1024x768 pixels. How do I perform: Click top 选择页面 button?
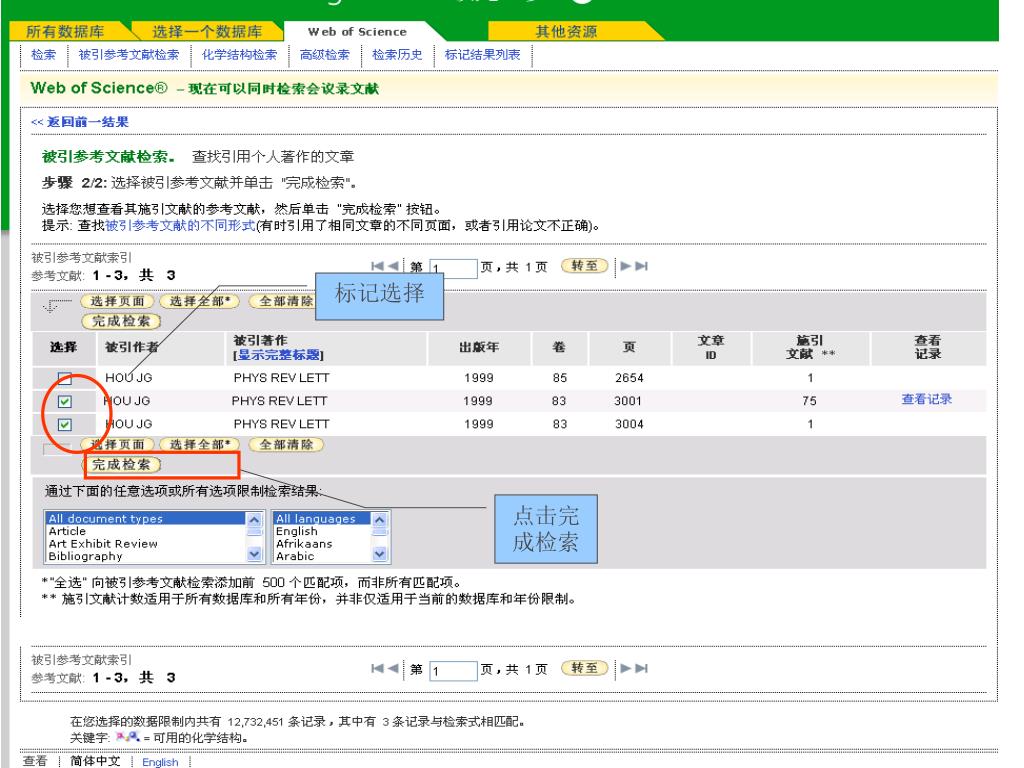point(118,301)
